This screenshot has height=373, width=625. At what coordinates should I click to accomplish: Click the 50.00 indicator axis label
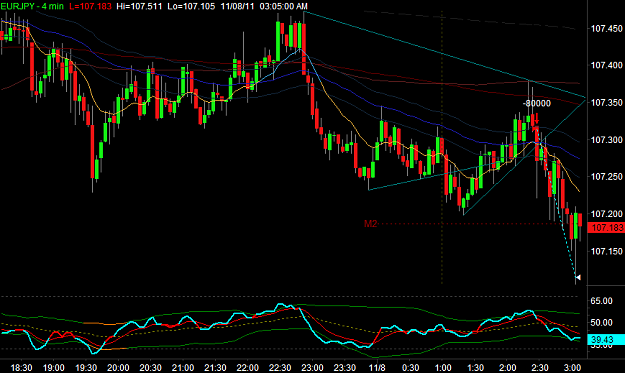601,322
